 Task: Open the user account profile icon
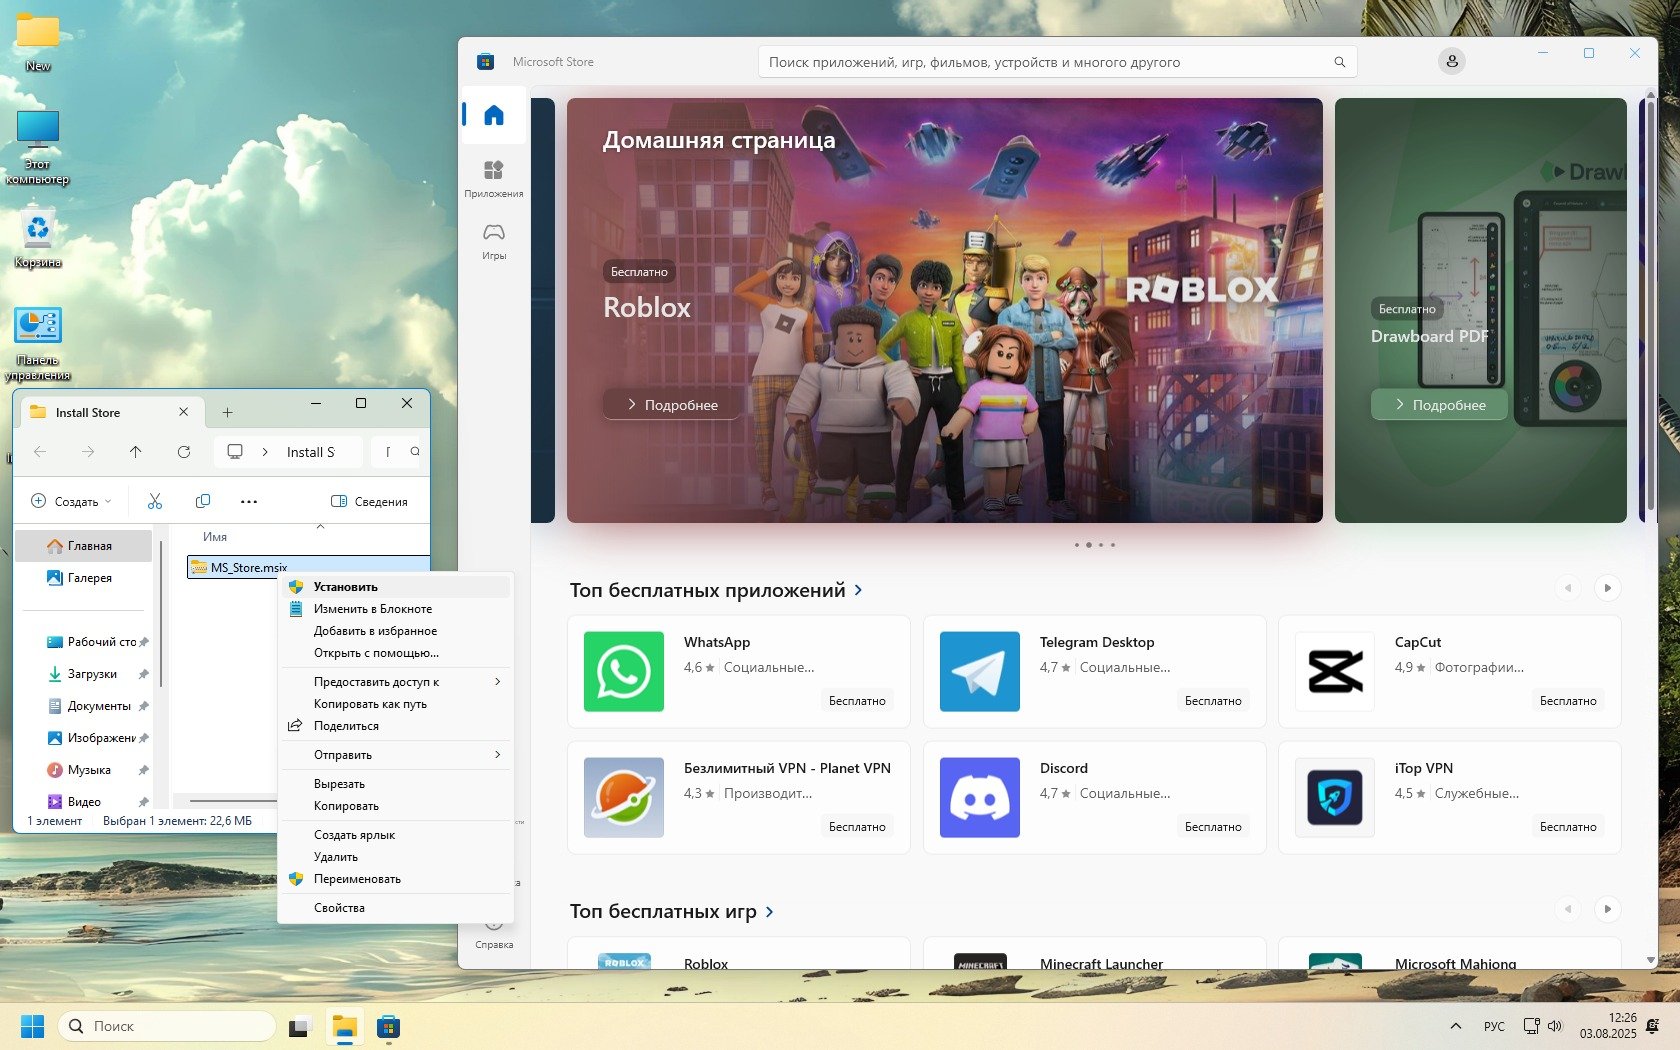tap(1451, 62)
